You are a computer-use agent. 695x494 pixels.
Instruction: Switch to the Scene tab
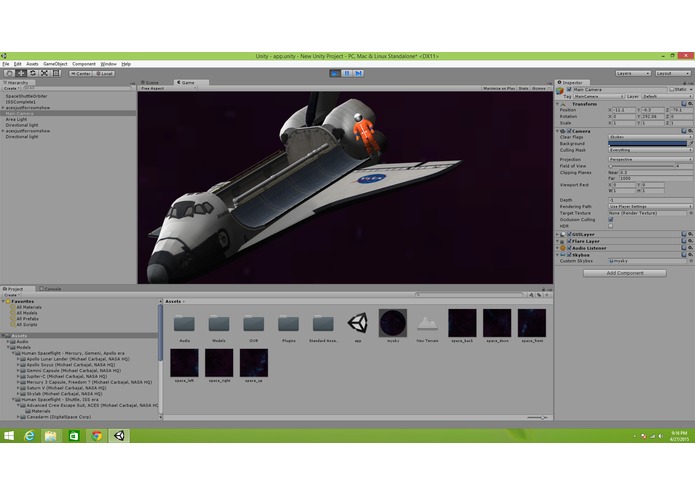(151, 82)
